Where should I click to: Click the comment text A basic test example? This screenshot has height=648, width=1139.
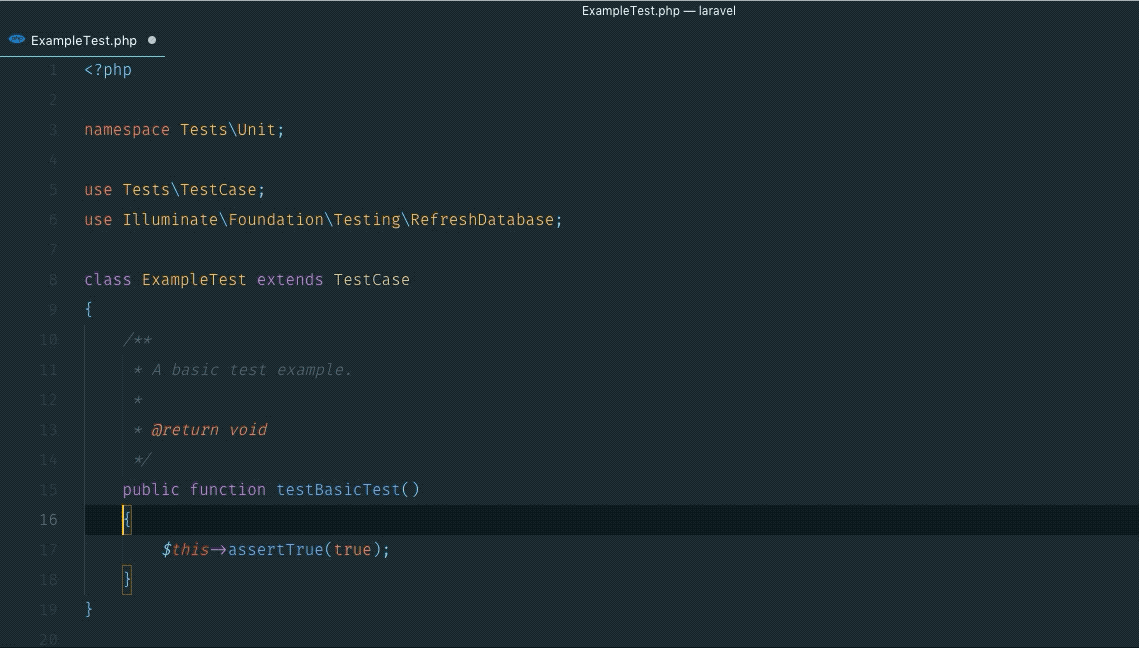[251, 370]
